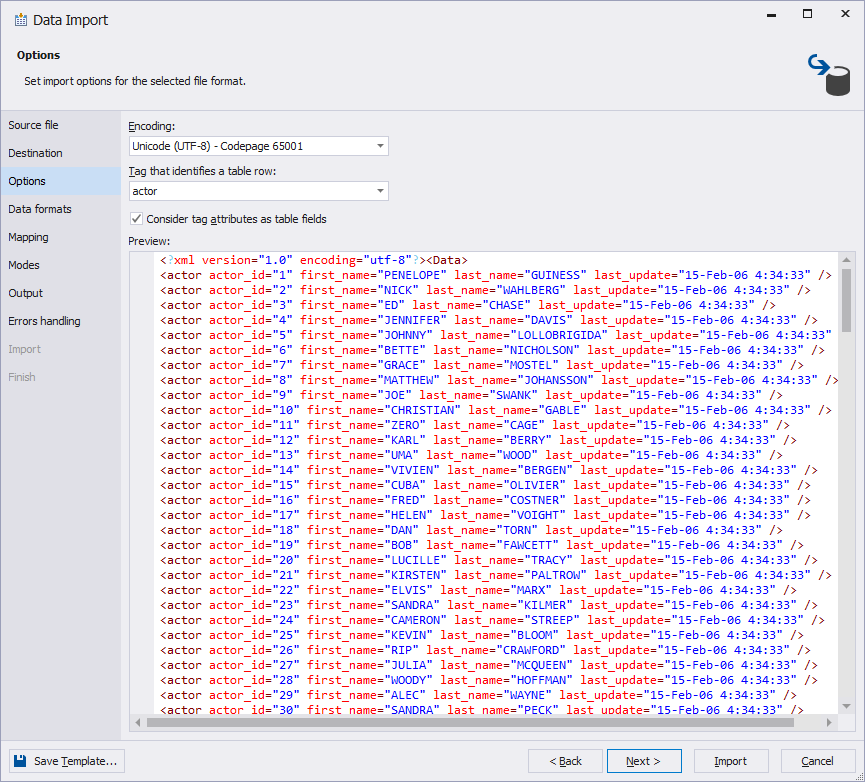Click the database import icon in header
The height and width of the screenshot is (782, 865).
coord(828,75)
